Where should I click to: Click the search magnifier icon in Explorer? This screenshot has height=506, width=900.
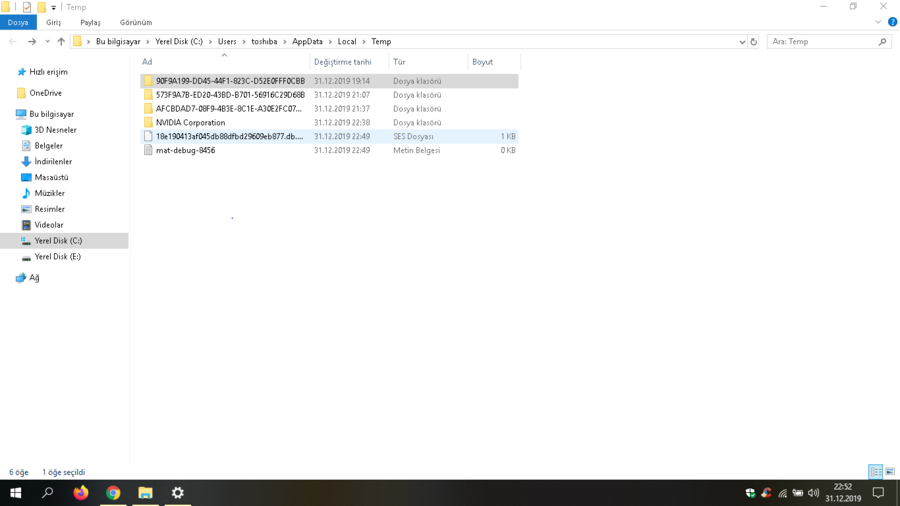tap(882, 41)
